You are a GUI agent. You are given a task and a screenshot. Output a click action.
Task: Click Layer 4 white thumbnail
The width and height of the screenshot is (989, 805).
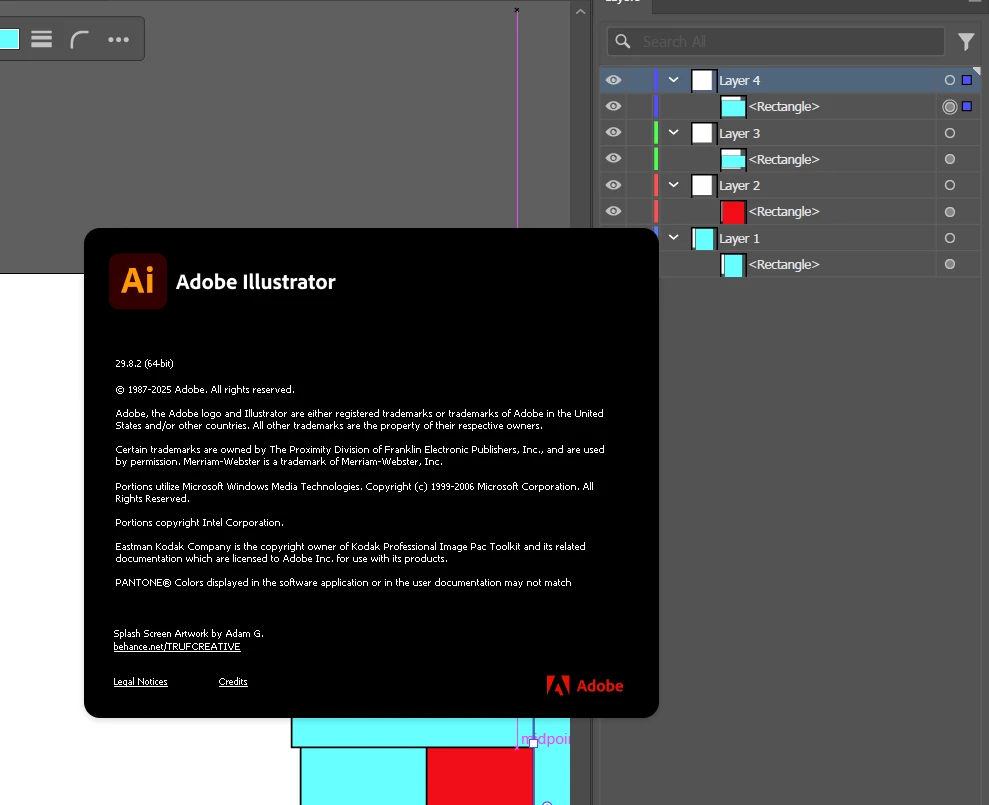703,81
